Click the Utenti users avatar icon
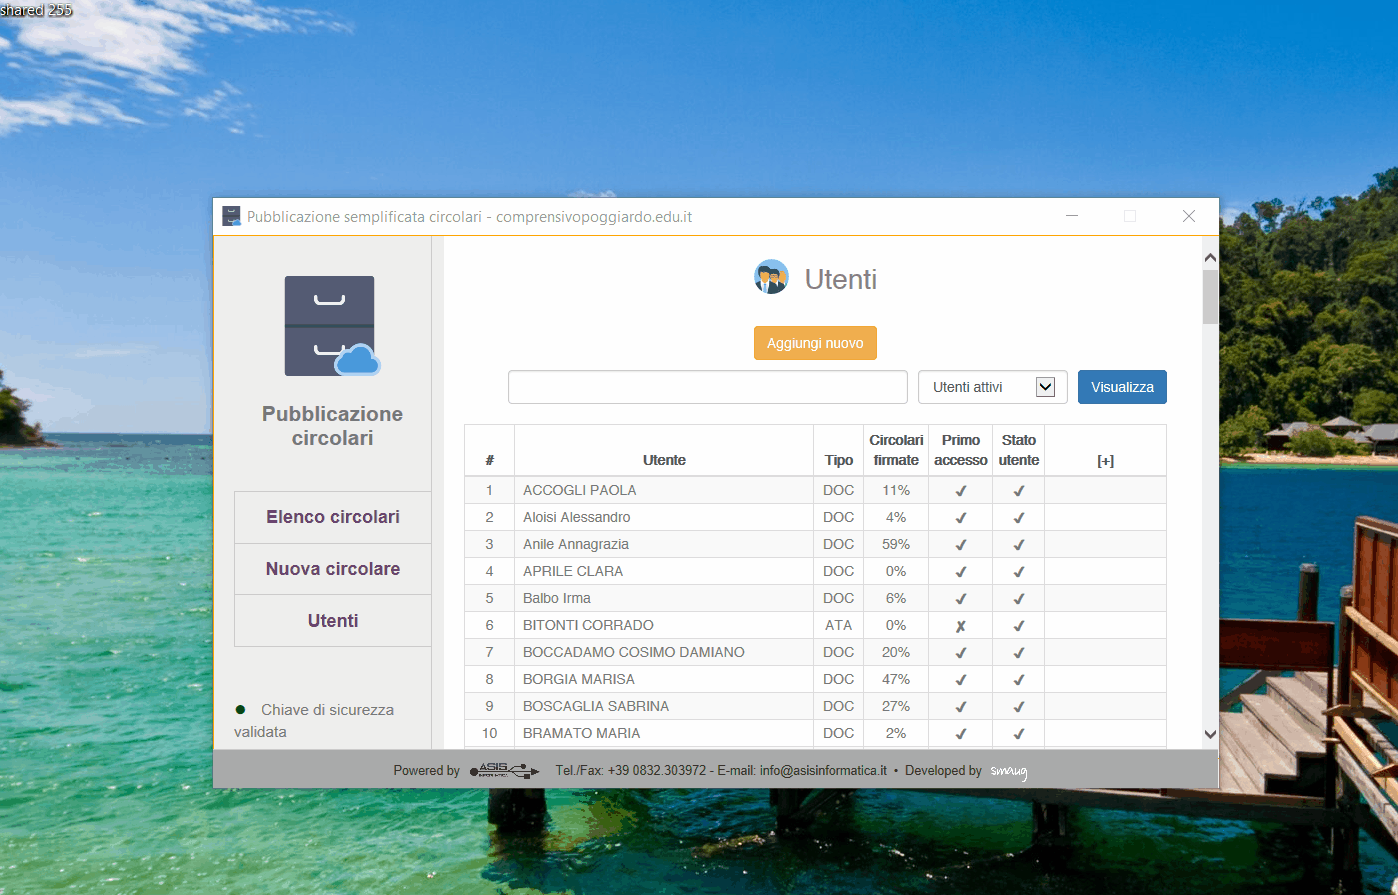Screen dimensions: 1398x895 771,277
